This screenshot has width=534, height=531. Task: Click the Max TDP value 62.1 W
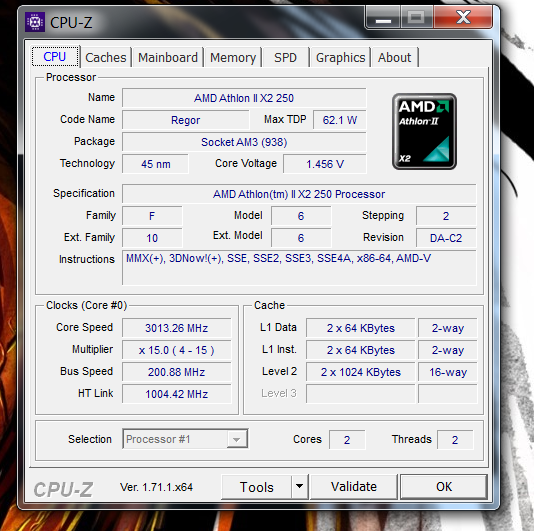340,120
